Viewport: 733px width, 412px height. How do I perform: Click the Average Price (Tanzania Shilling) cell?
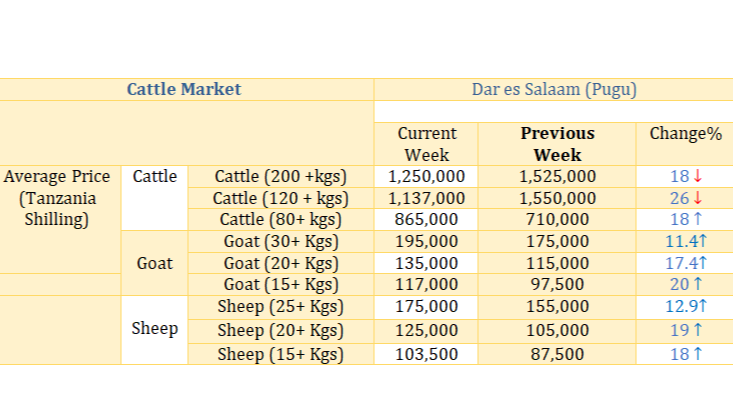click(57, 198)
